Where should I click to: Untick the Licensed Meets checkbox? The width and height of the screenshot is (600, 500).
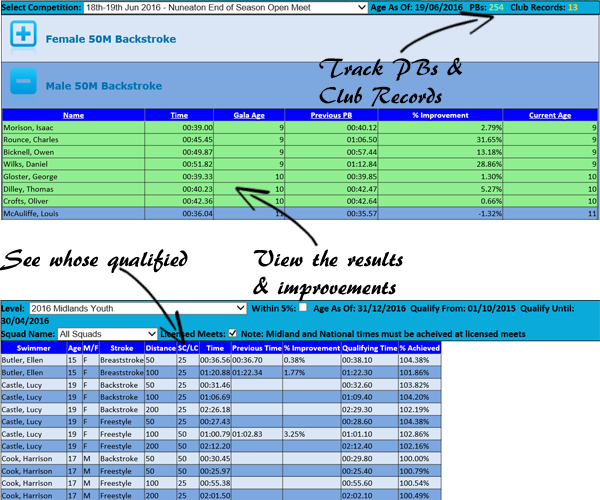point(233,333)
